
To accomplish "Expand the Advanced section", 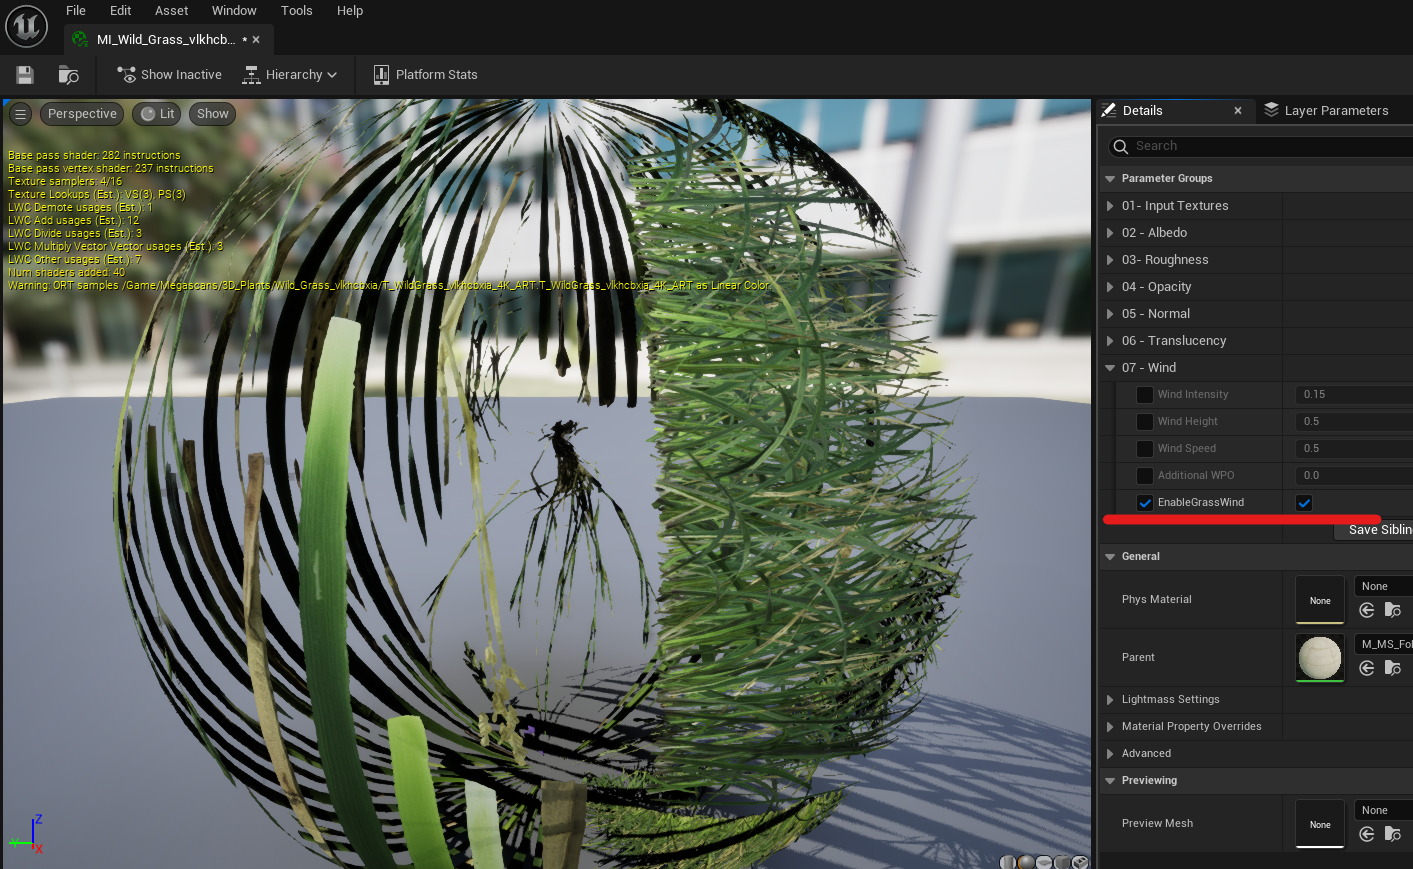I will tap(1110, 754).
